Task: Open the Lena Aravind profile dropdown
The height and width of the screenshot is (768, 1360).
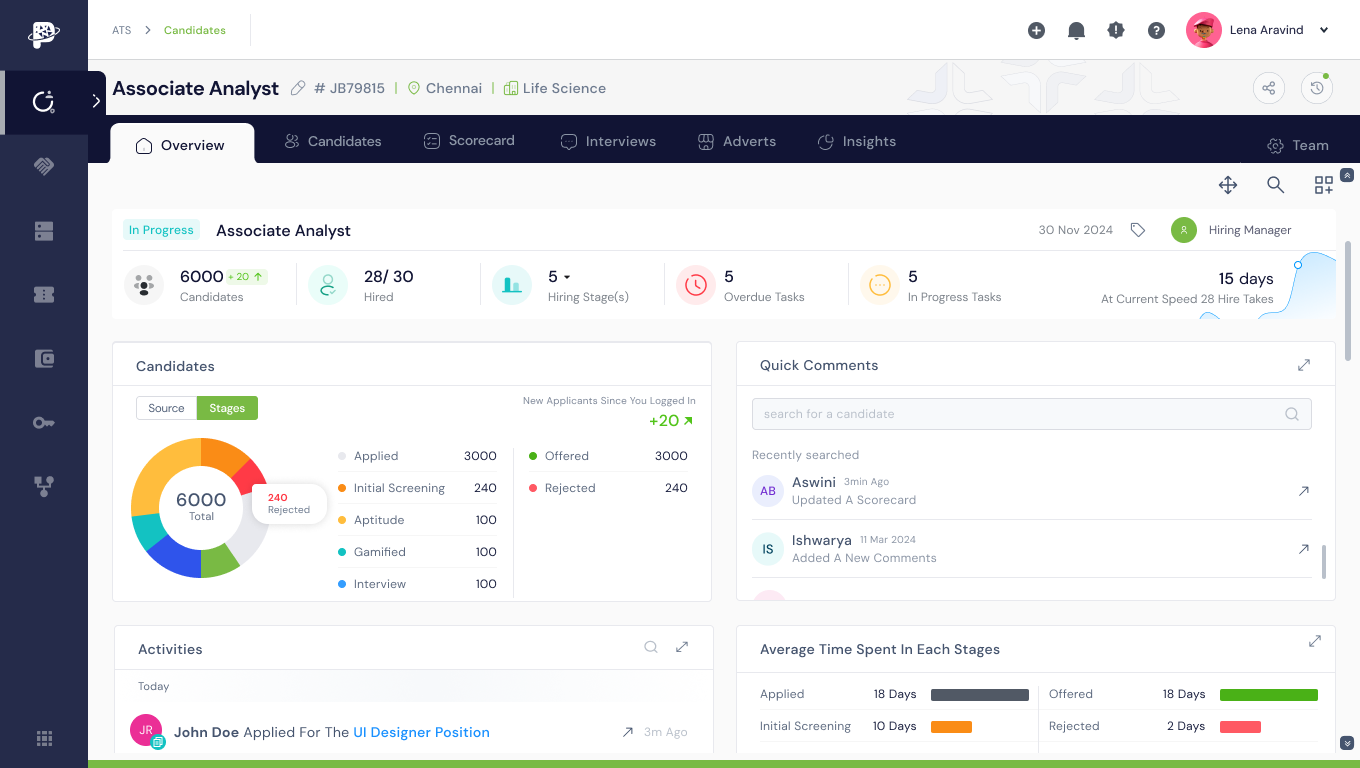Action: (x=1324, y=30)
